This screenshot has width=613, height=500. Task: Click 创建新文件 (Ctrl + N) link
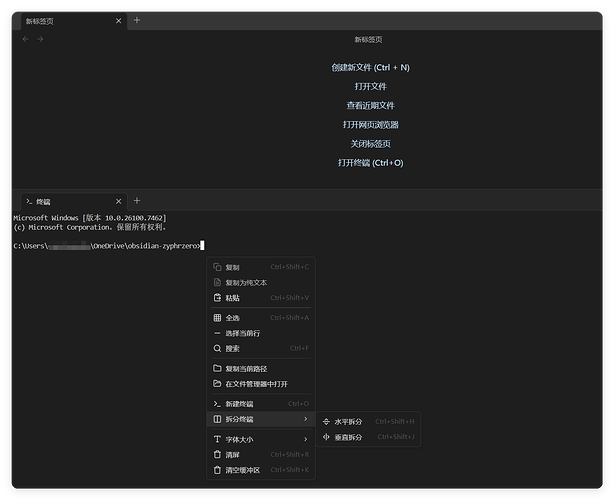pyautogui.click(x=371, y=67)
